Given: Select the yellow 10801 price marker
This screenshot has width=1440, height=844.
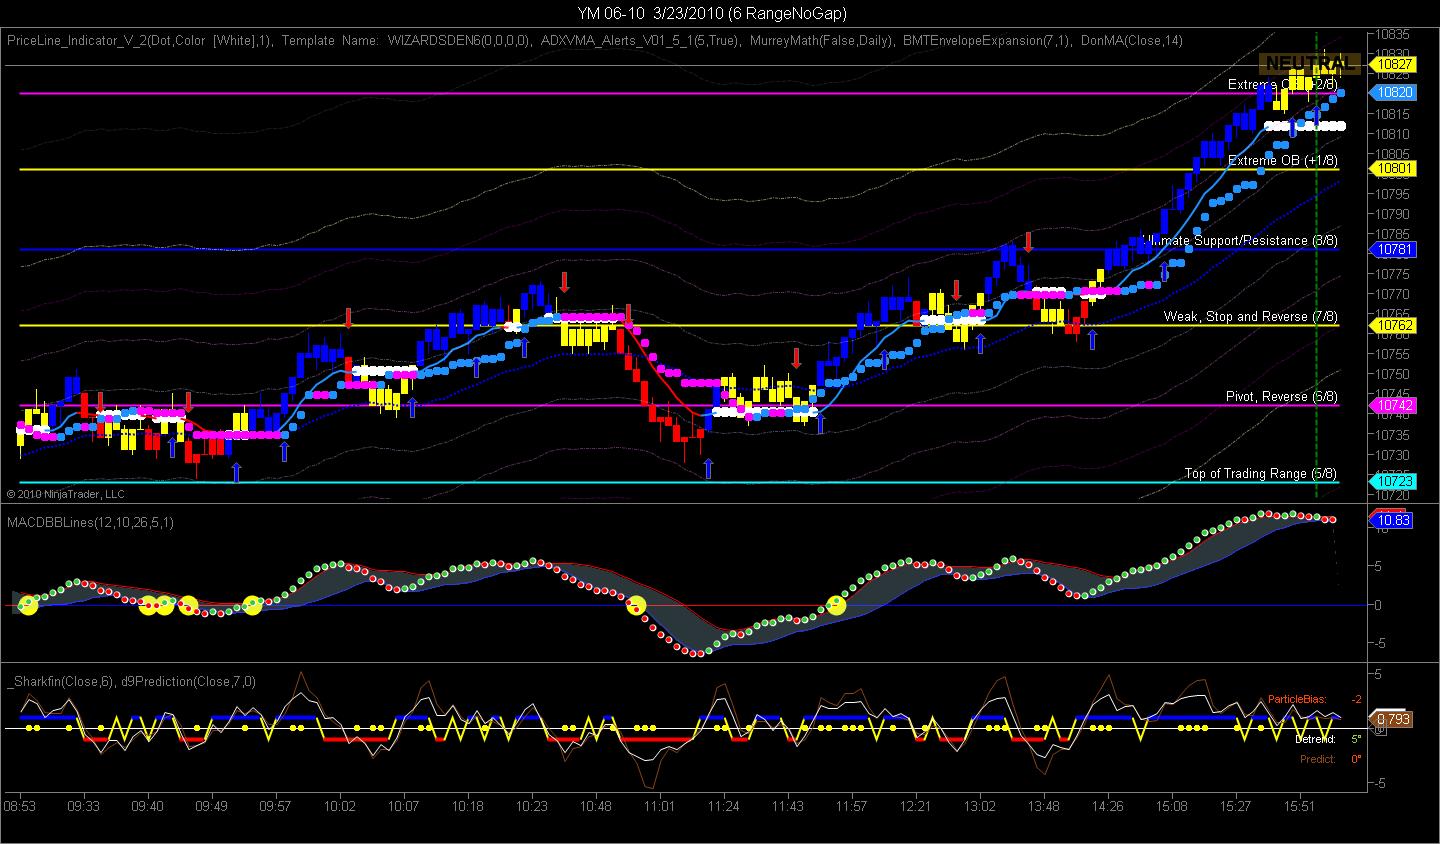Looking at the screenshot, I should [1394, 169].
